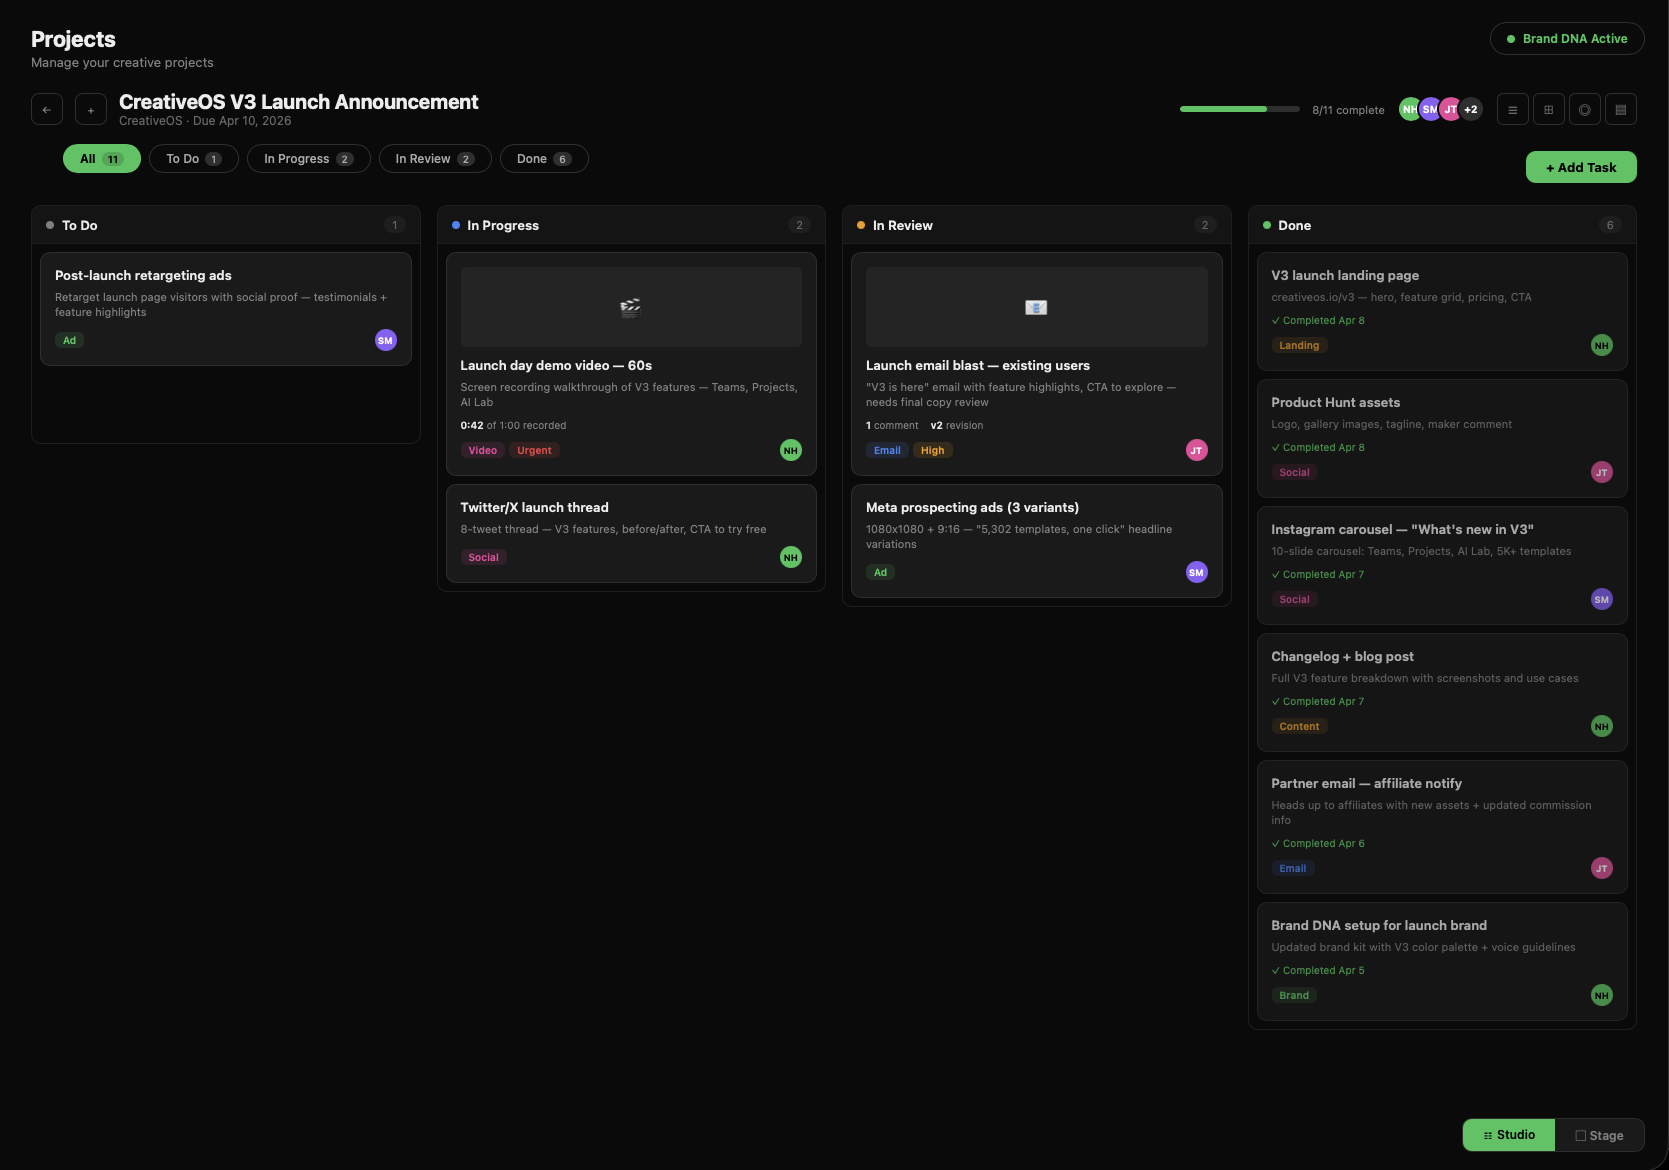This screenshot has width=1669, height=1170.
Task: Select the list view icon
Action: click(x=1512, y=109)
